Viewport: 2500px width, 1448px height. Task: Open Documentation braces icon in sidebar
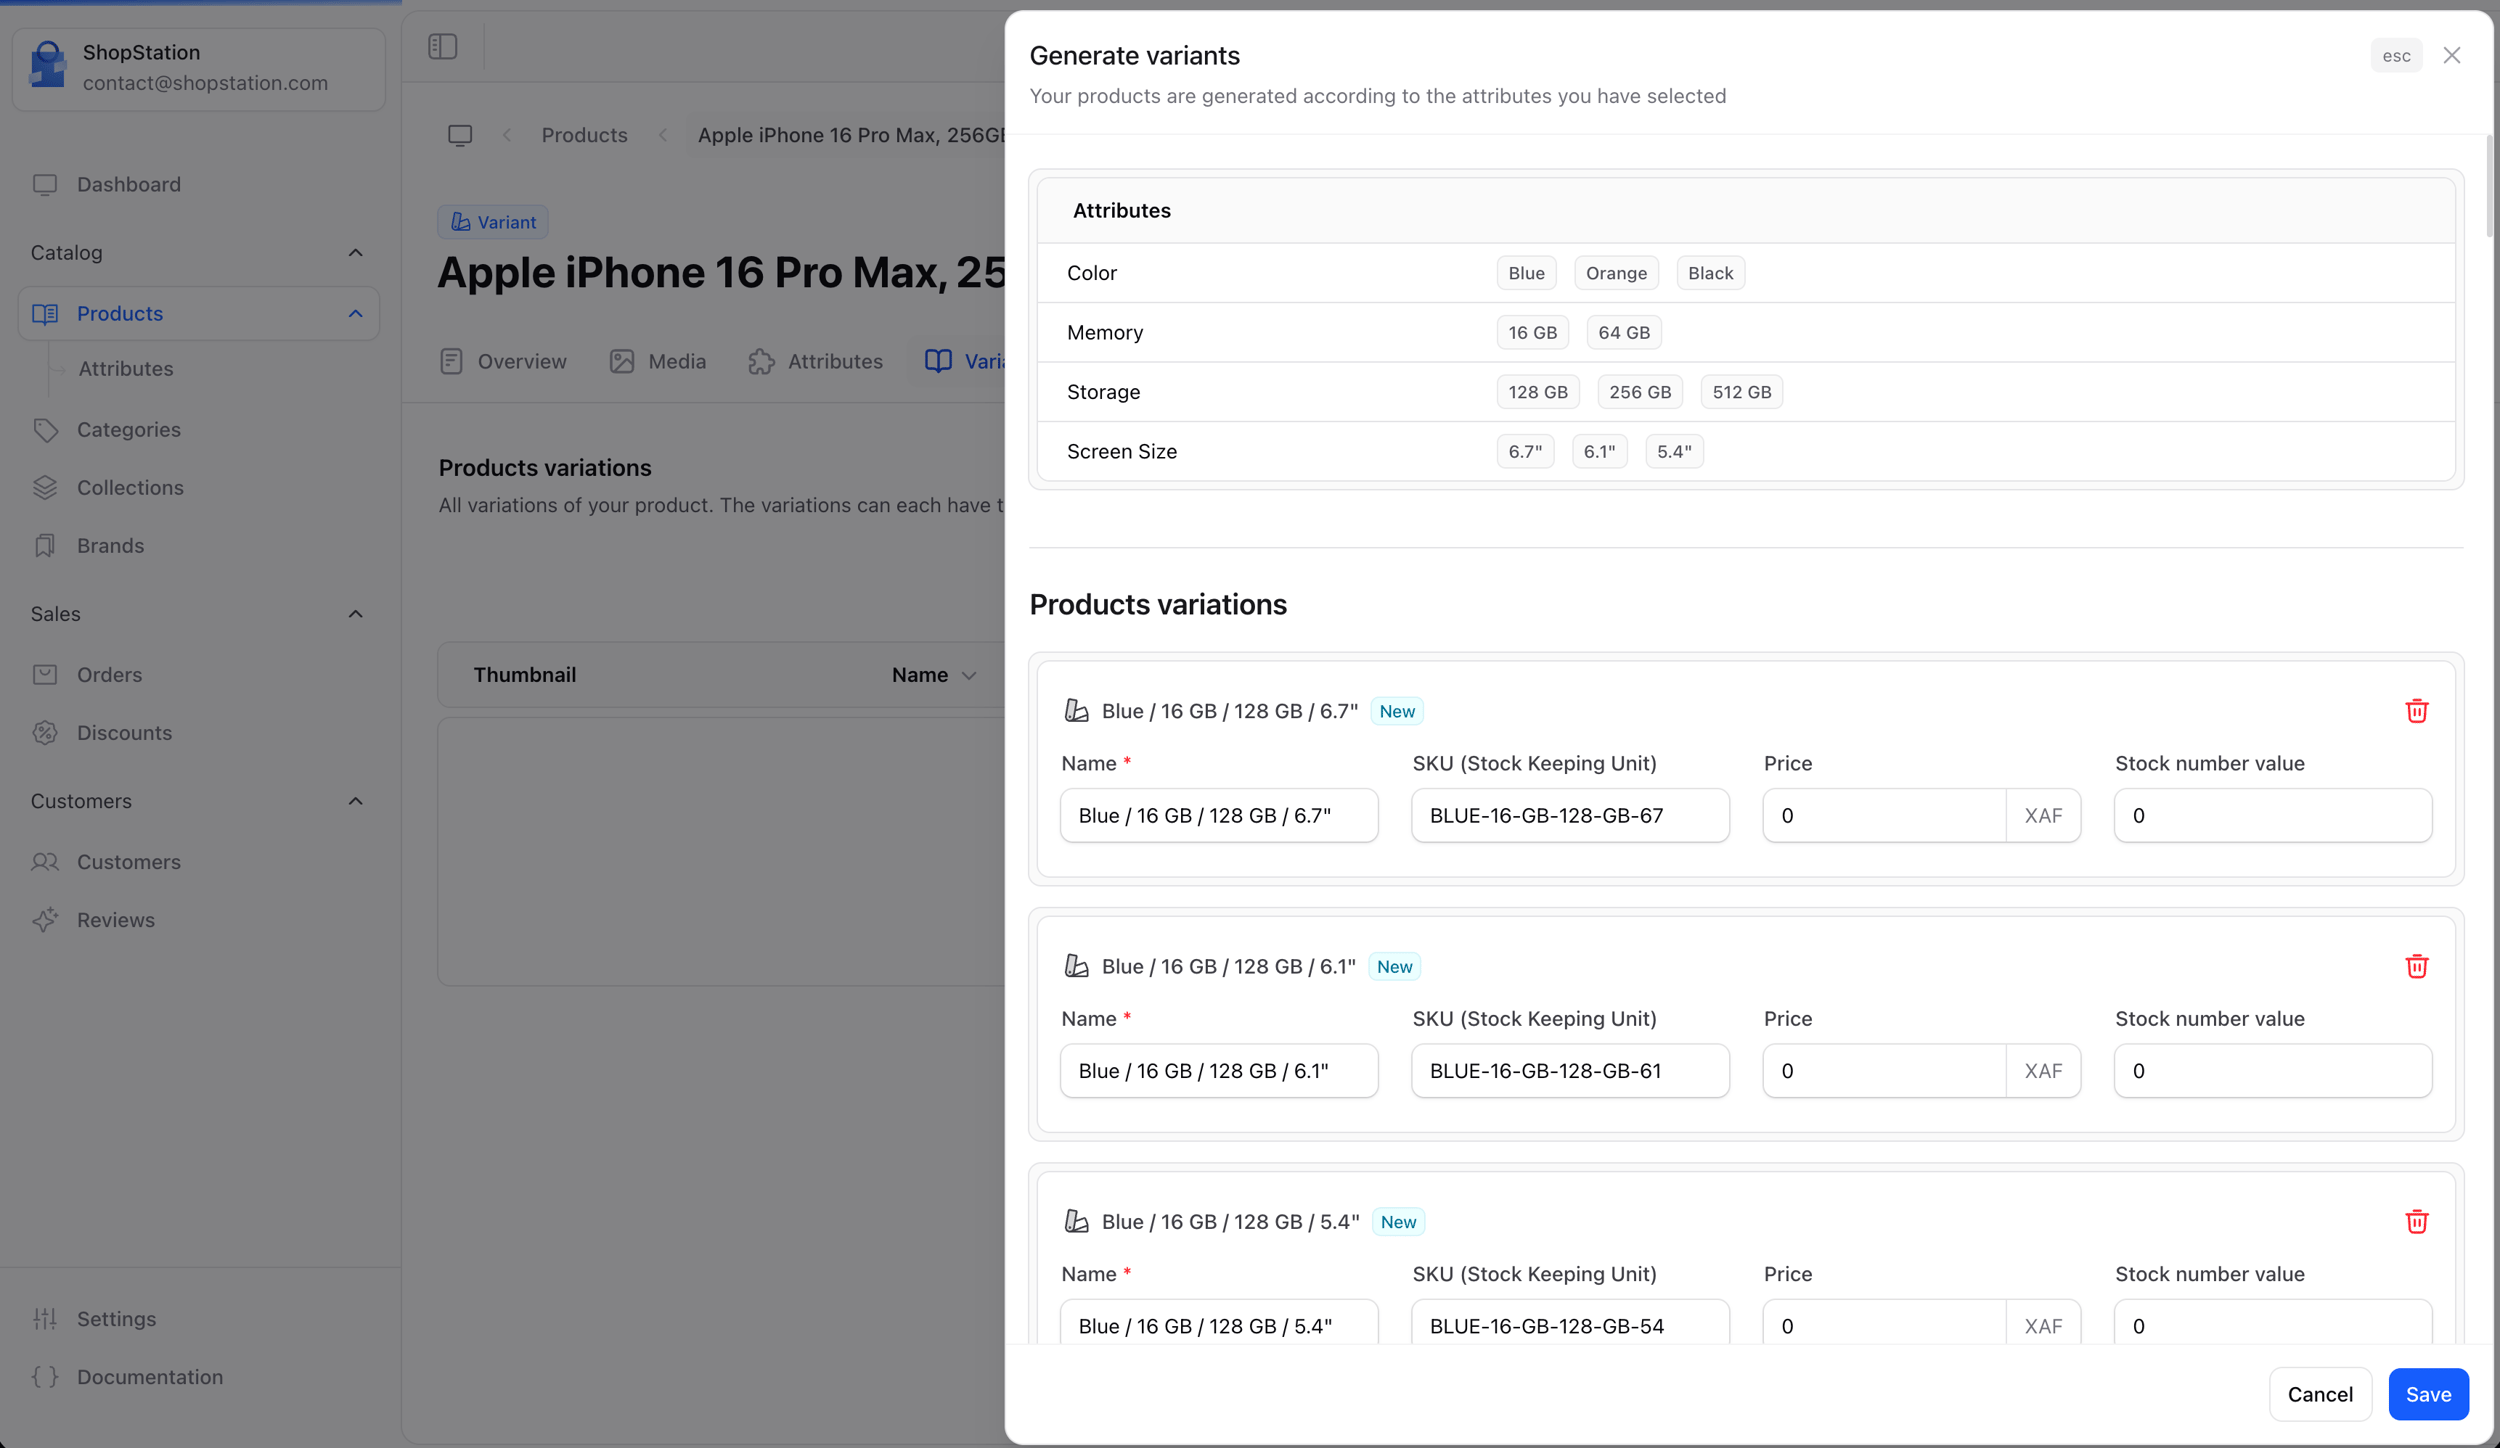click(x=45, y=1376)
